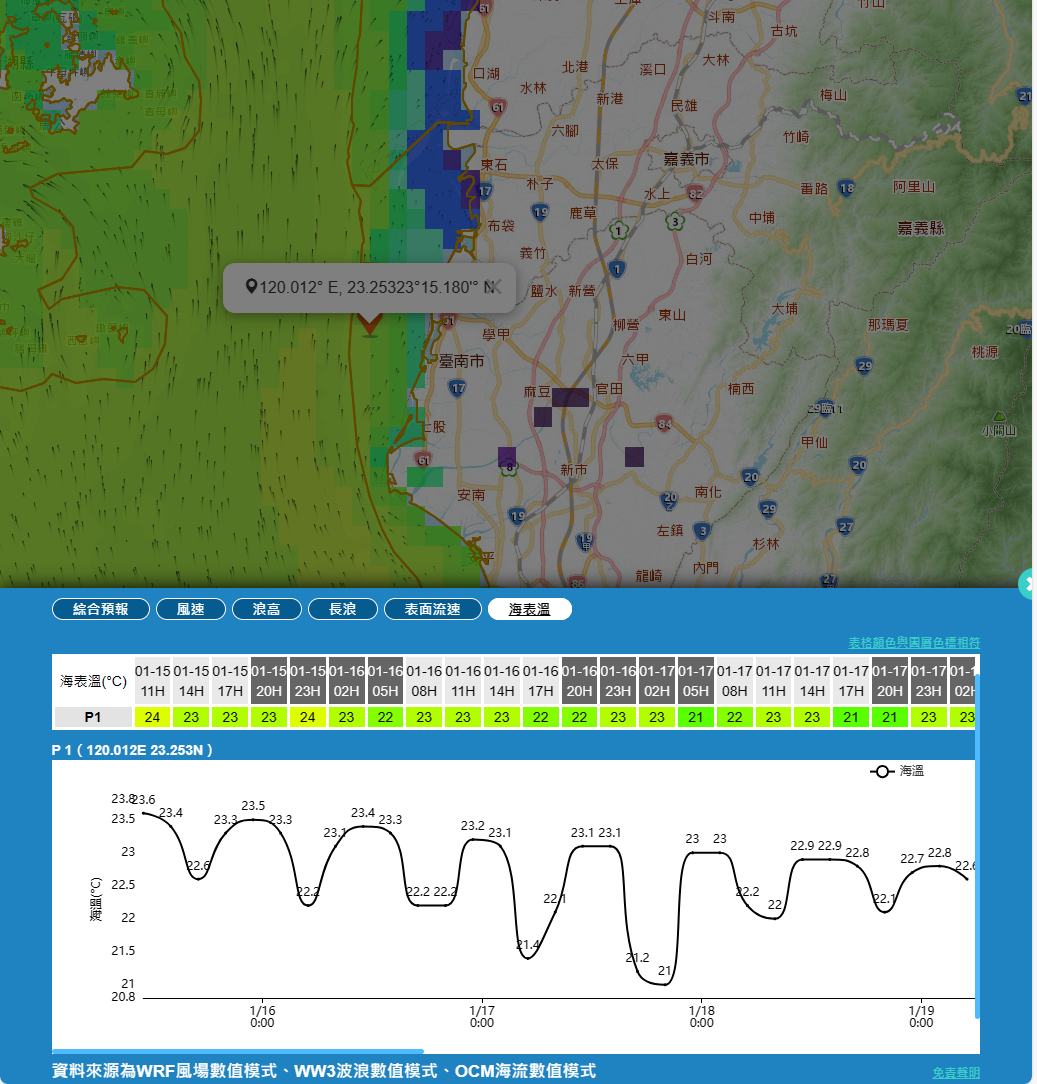1037x1084 pixels.
Task: Click the yellow 24 cell under 01-15 11H
Action: 152,717
